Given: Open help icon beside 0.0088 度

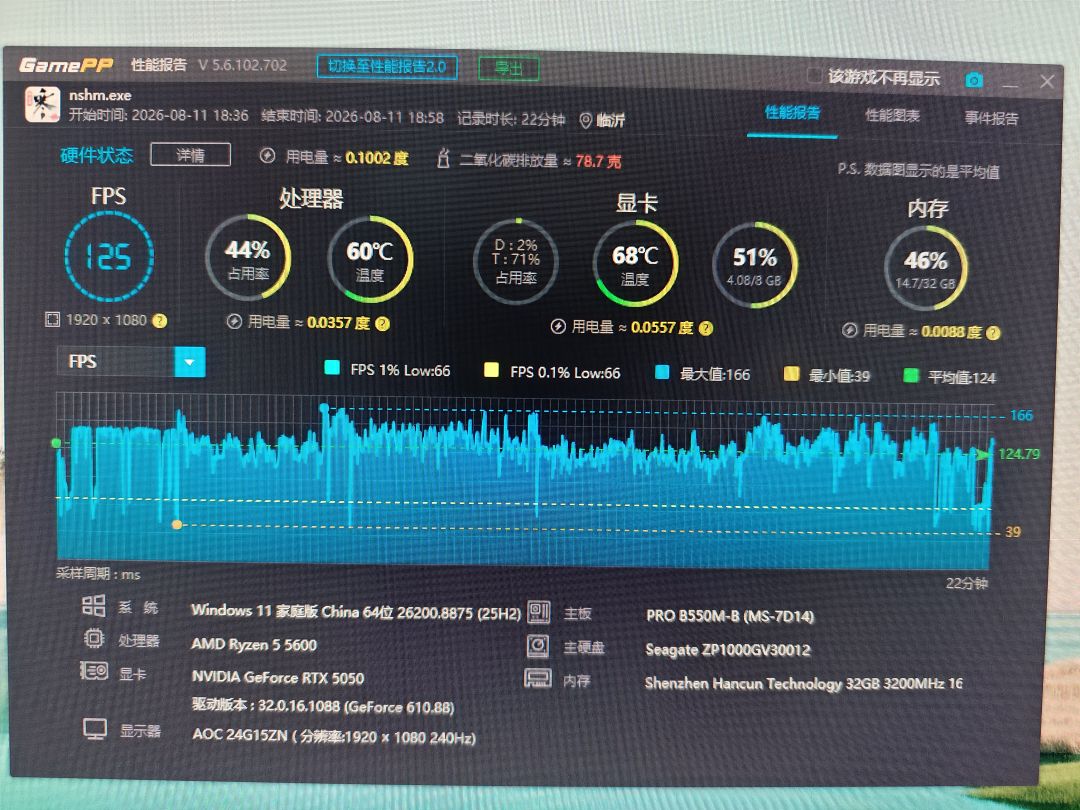Looking at the screenshot, I should [x=993, y=333].
